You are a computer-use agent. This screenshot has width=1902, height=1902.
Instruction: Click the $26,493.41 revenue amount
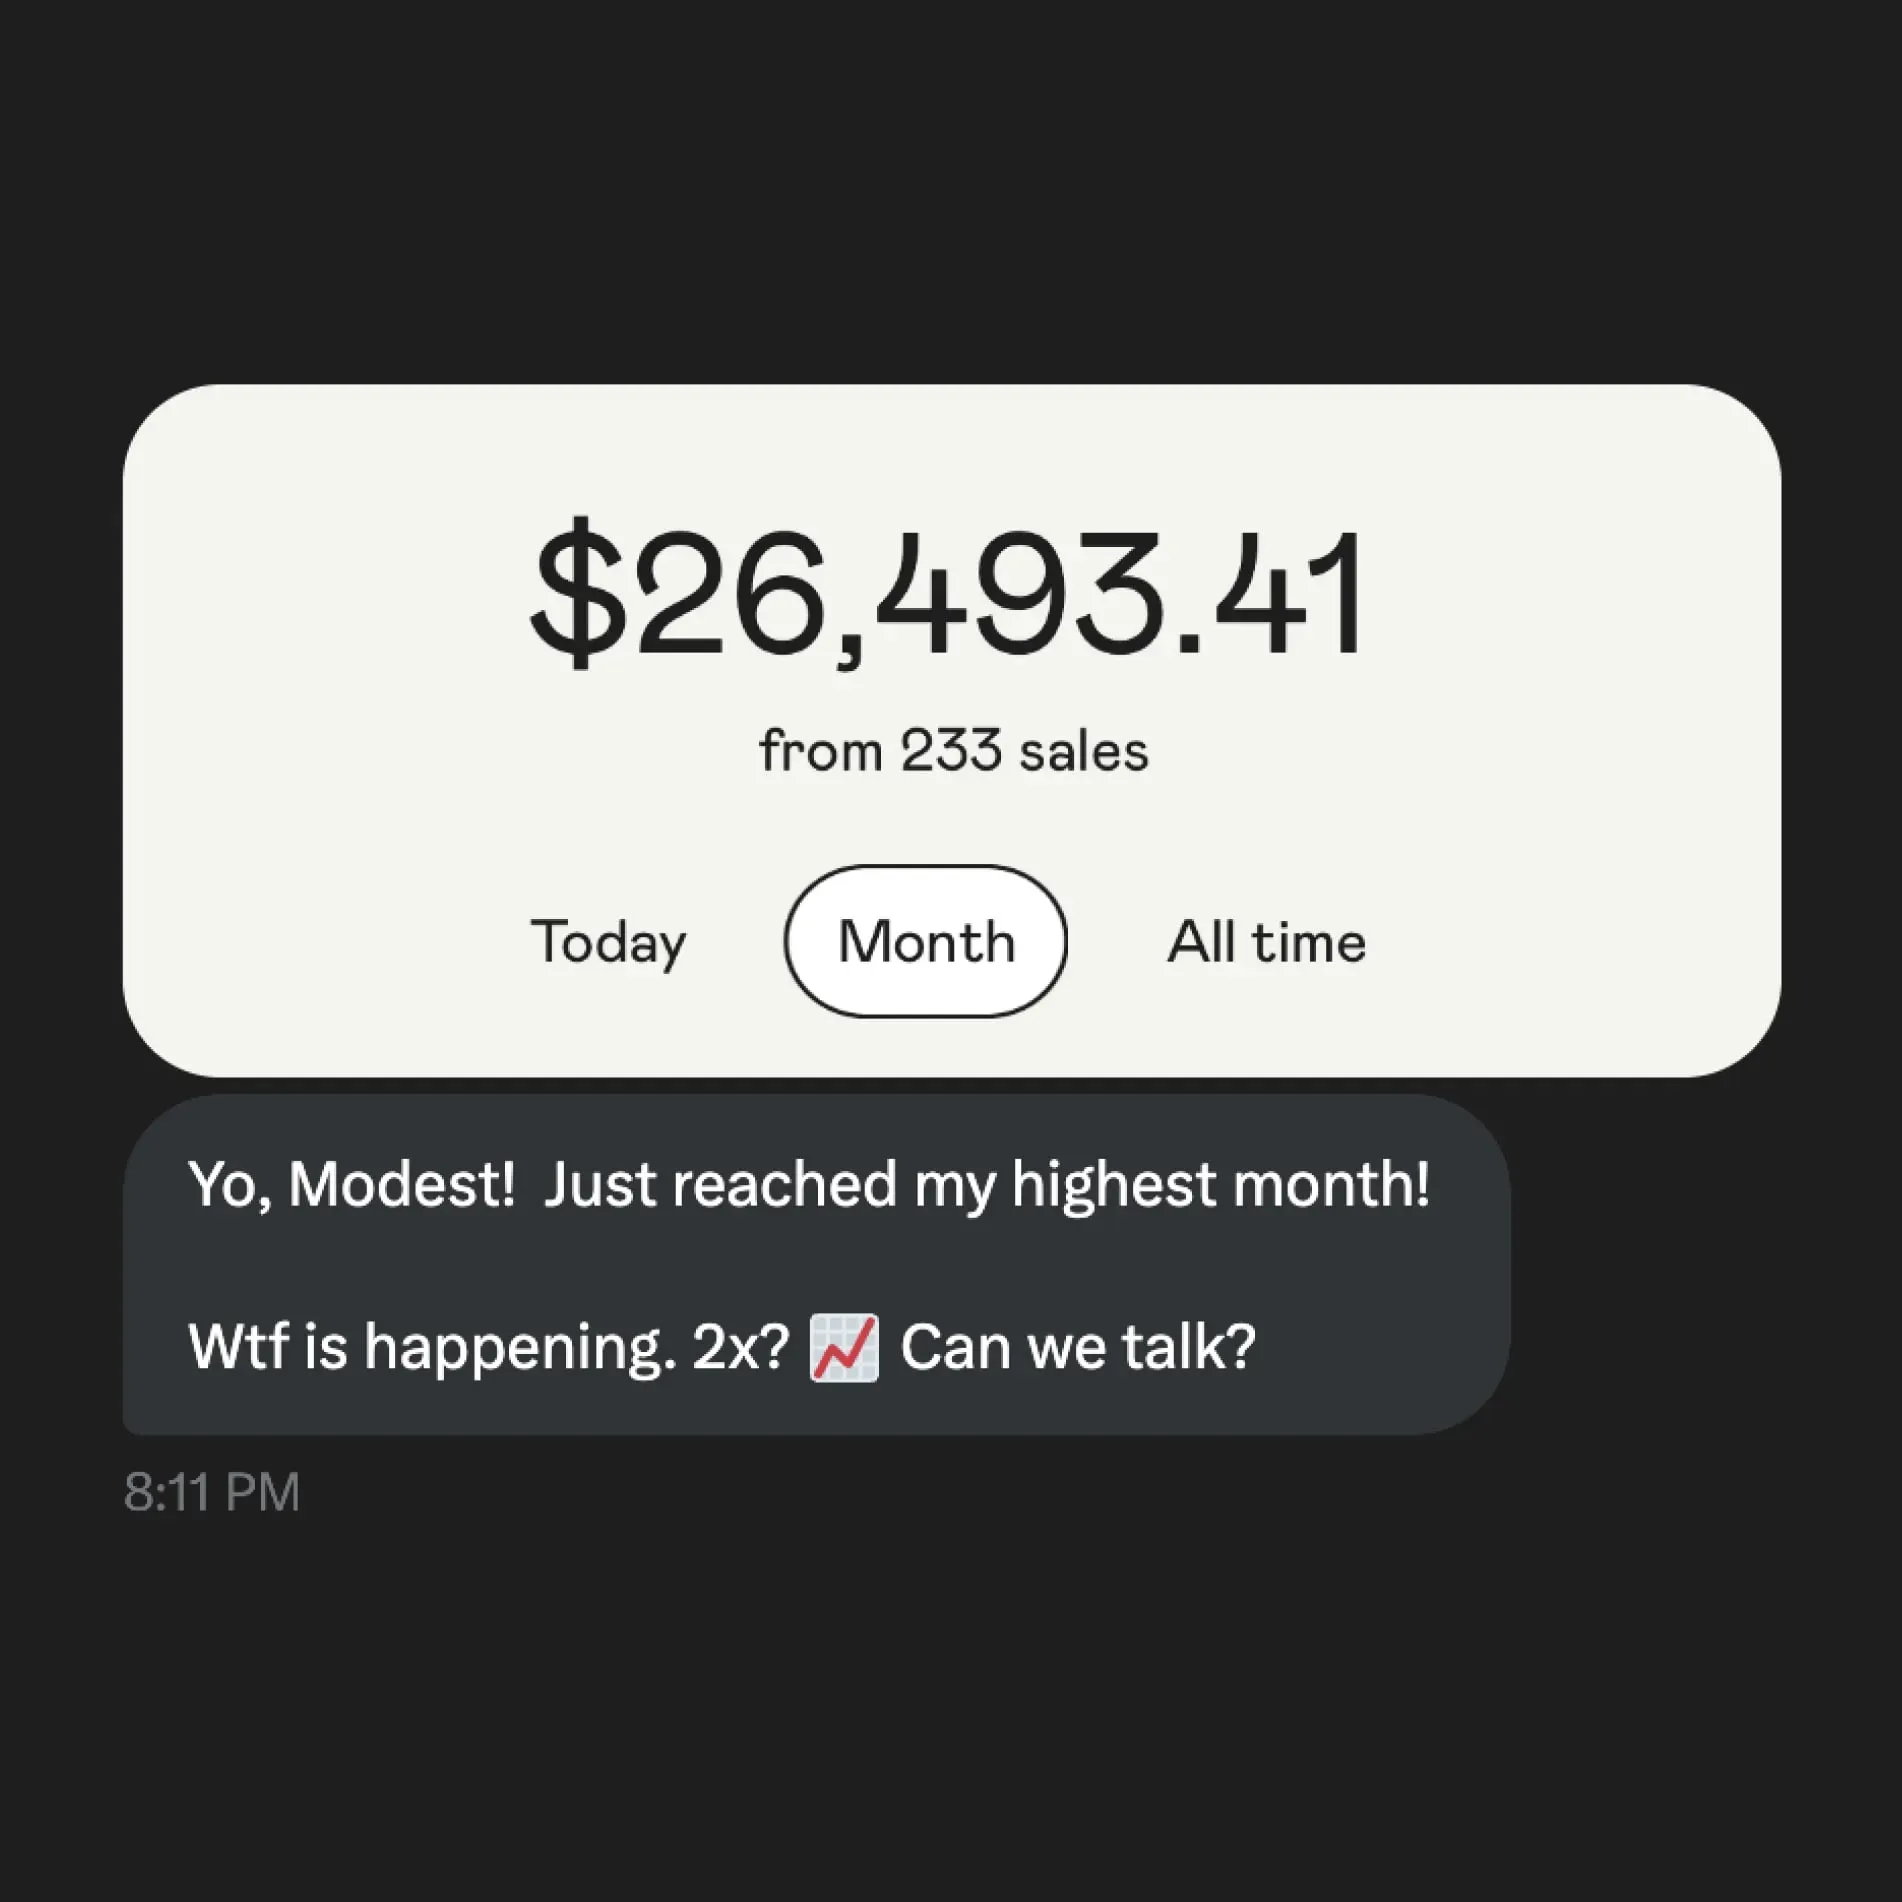pos(946,594)
